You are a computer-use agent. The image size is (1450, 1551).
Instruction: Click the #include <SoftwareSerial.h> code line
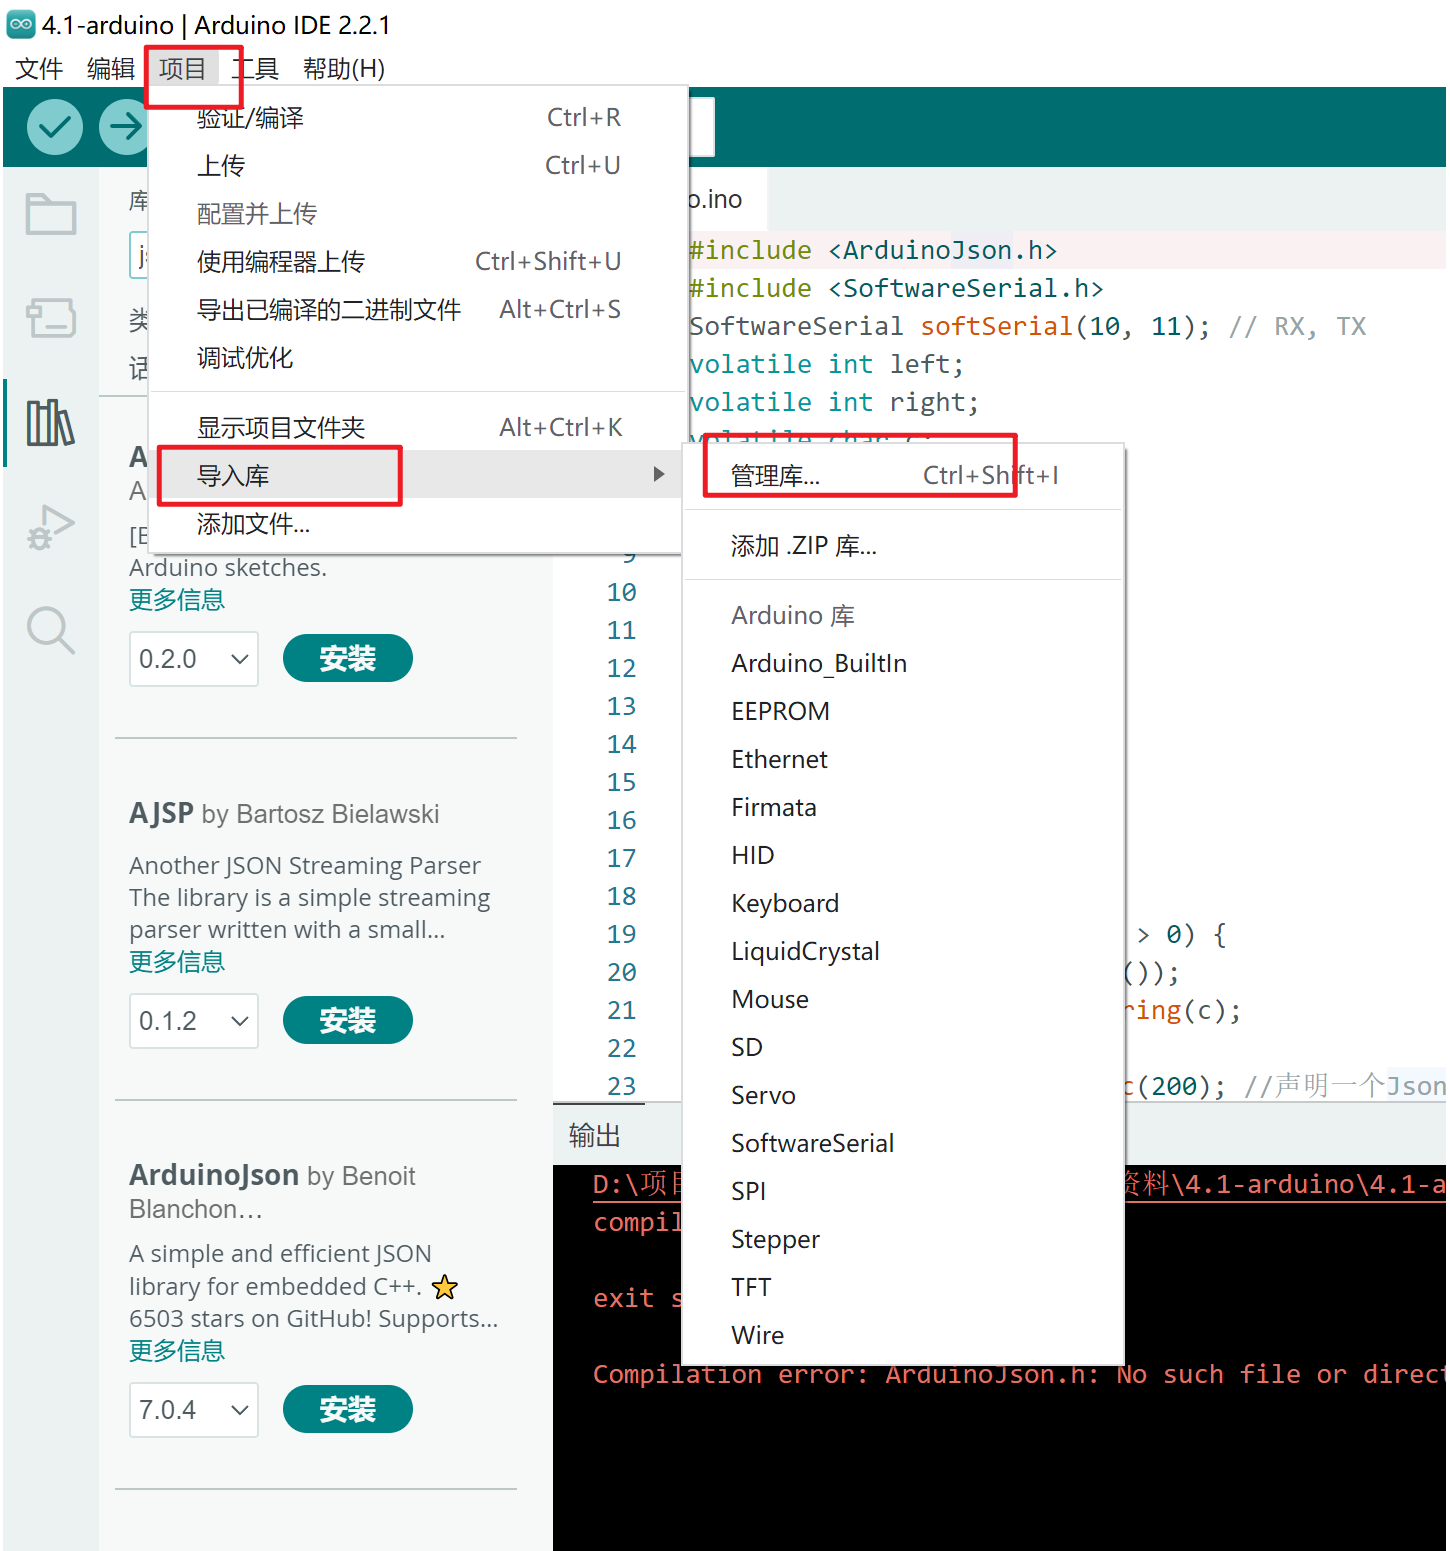896,288
